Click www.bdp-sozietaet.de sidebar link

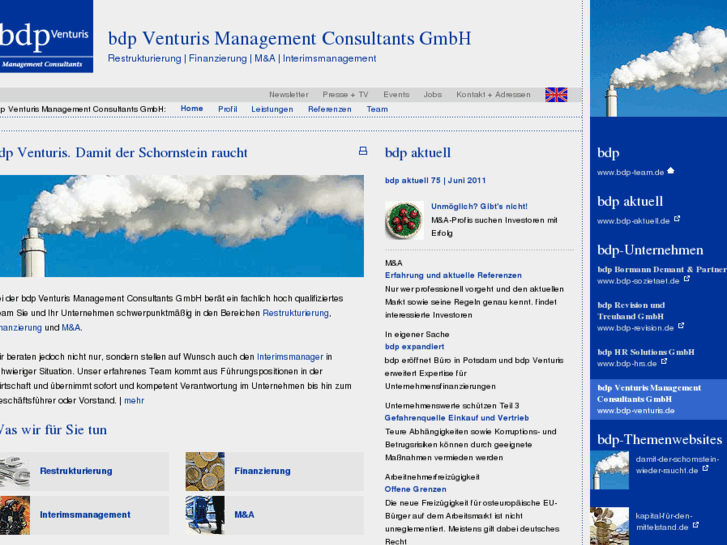pos(638,281)
